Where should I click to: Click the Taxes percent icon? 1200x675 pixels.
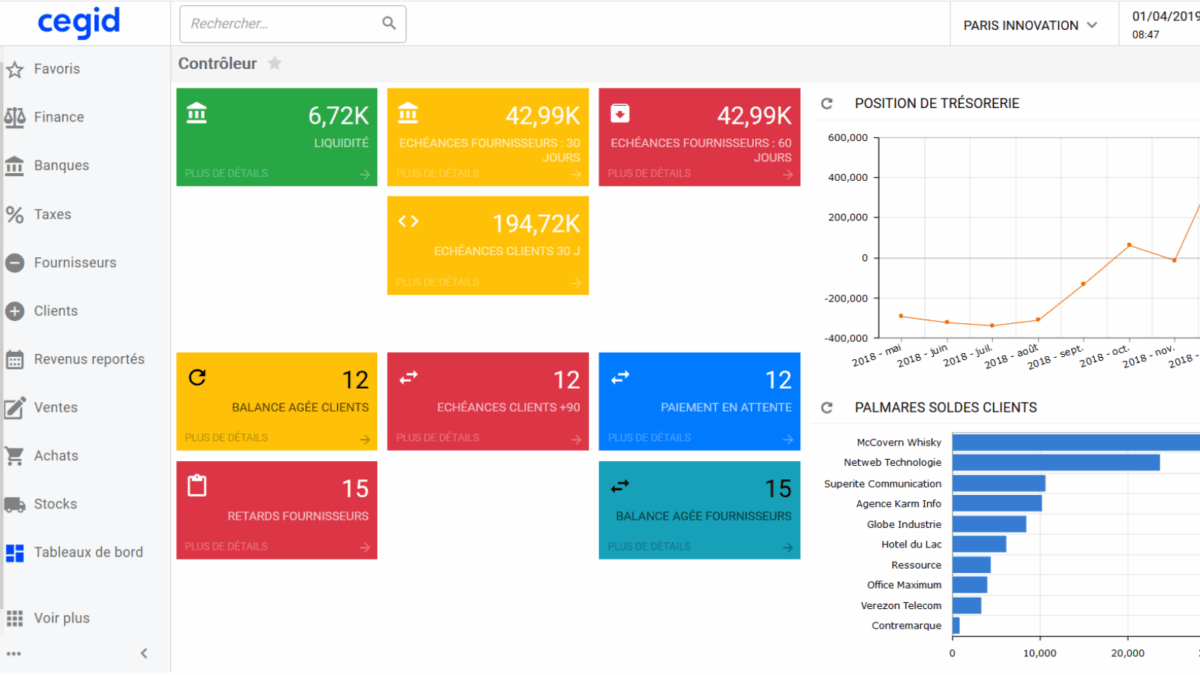click(x=15, y=215)
